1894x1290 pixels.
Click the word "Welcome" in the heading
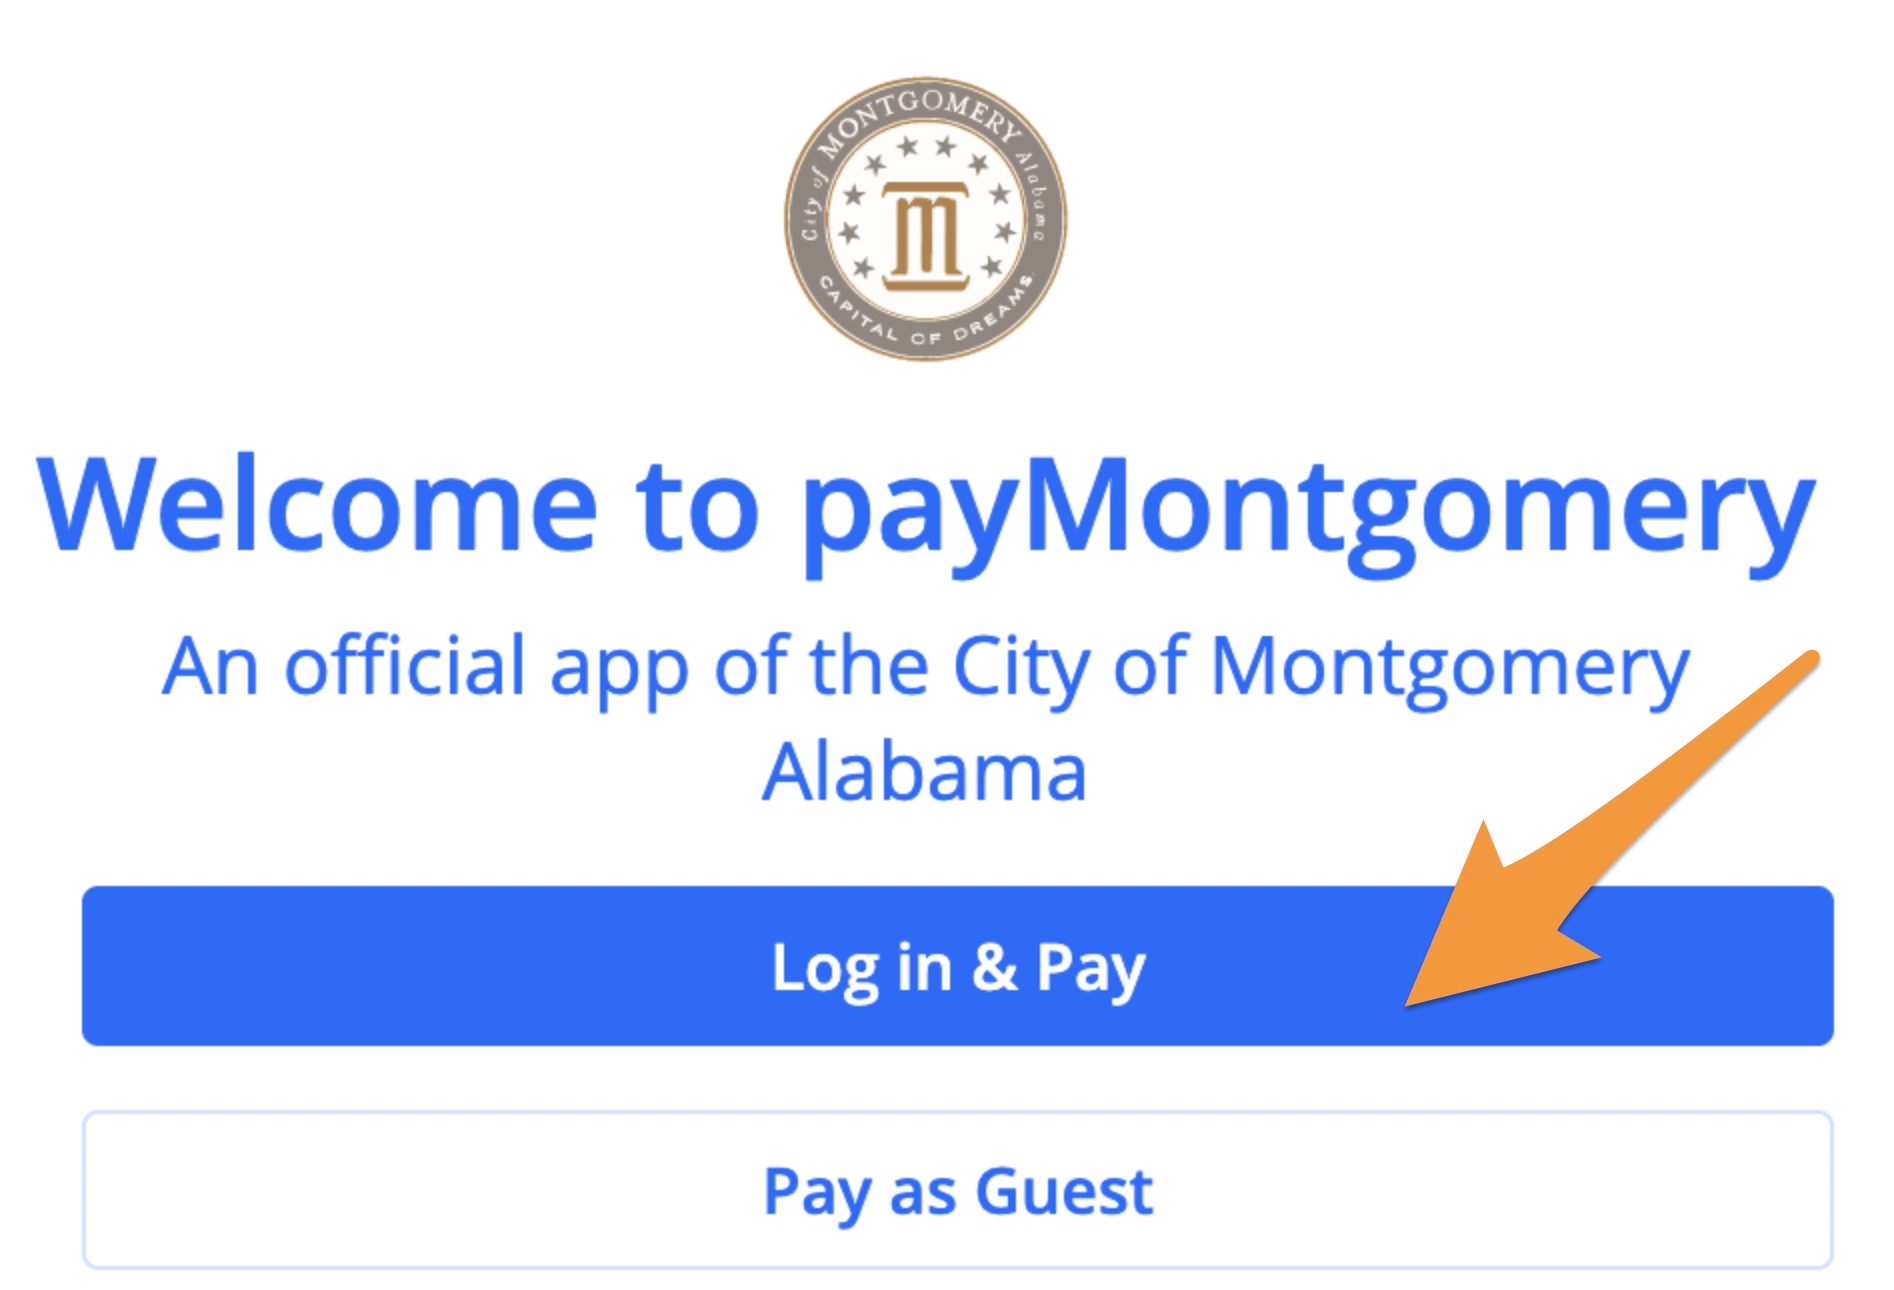pos(317,503)
